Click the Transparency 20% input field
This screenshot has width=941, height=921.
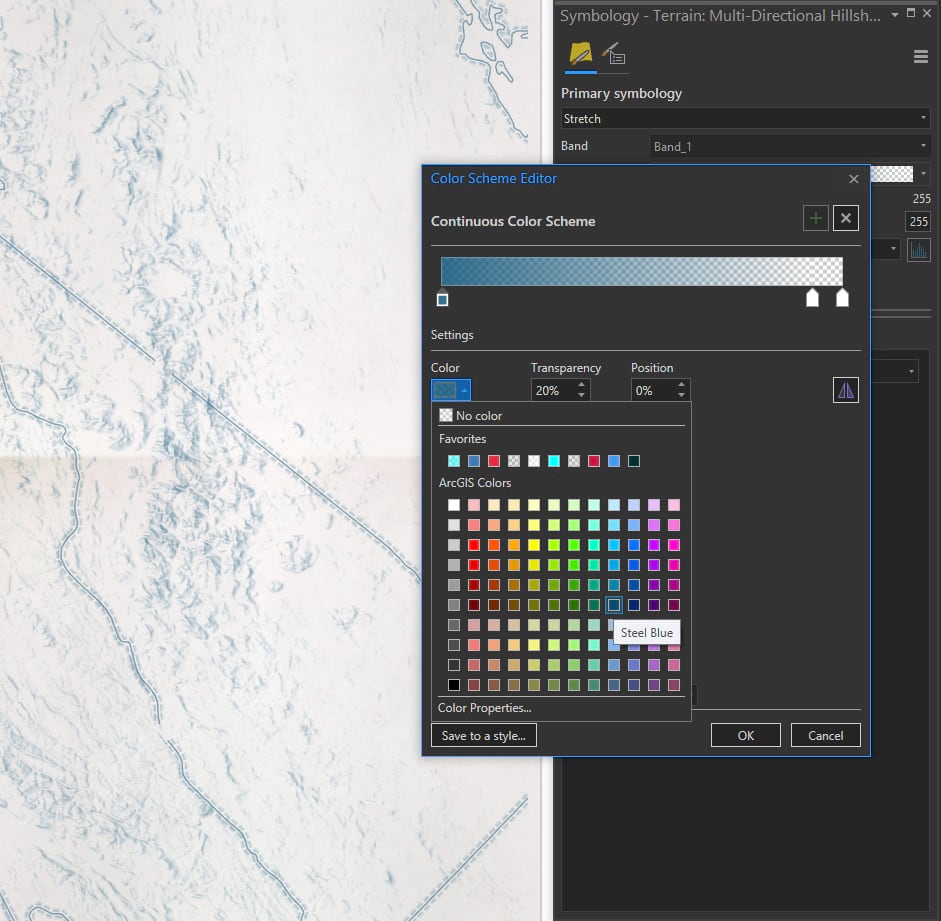[553, 390]
